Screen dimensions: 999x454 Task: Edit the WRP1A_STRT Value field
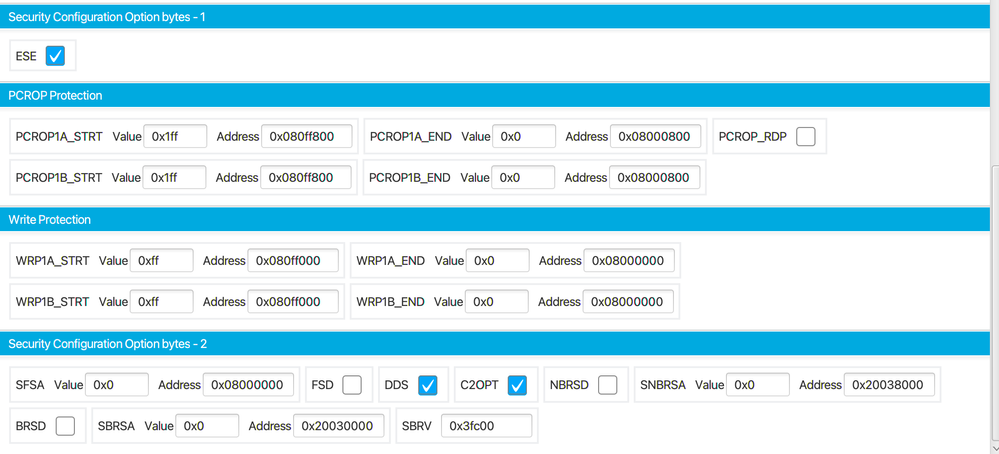coord(162,260)
